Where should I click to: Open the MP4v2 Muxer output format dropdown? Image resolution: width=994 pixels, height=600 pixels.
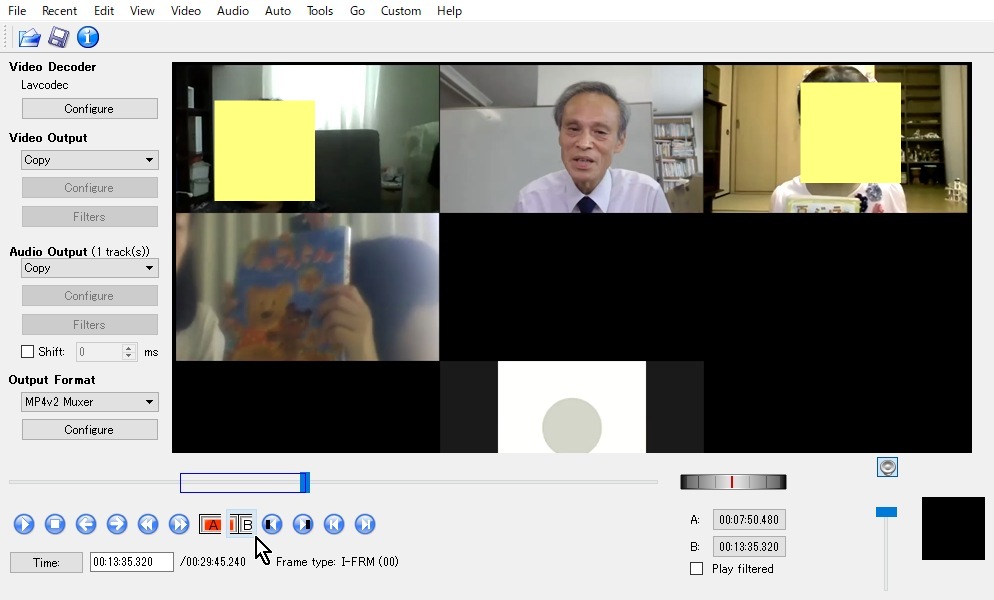point(90,401)
